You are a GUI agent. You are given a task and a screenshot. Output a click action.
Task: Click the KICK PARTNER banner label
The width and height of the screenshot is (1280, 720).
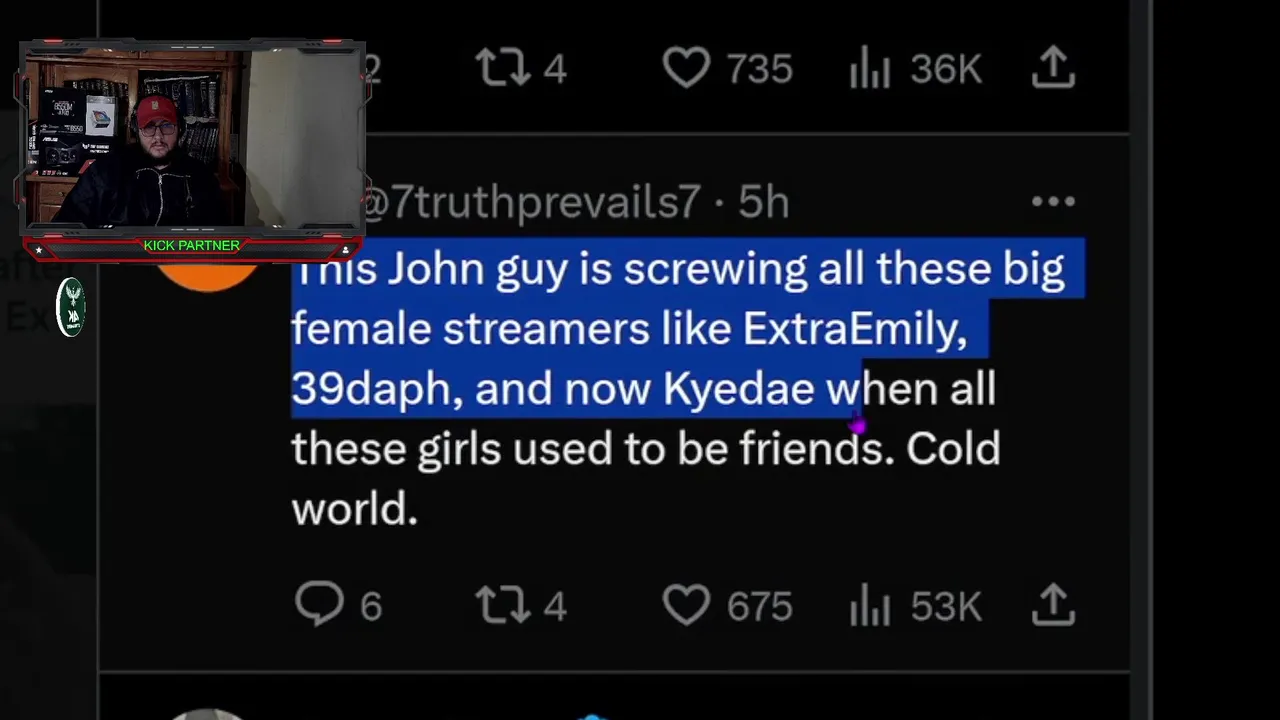tap(191, 245)
